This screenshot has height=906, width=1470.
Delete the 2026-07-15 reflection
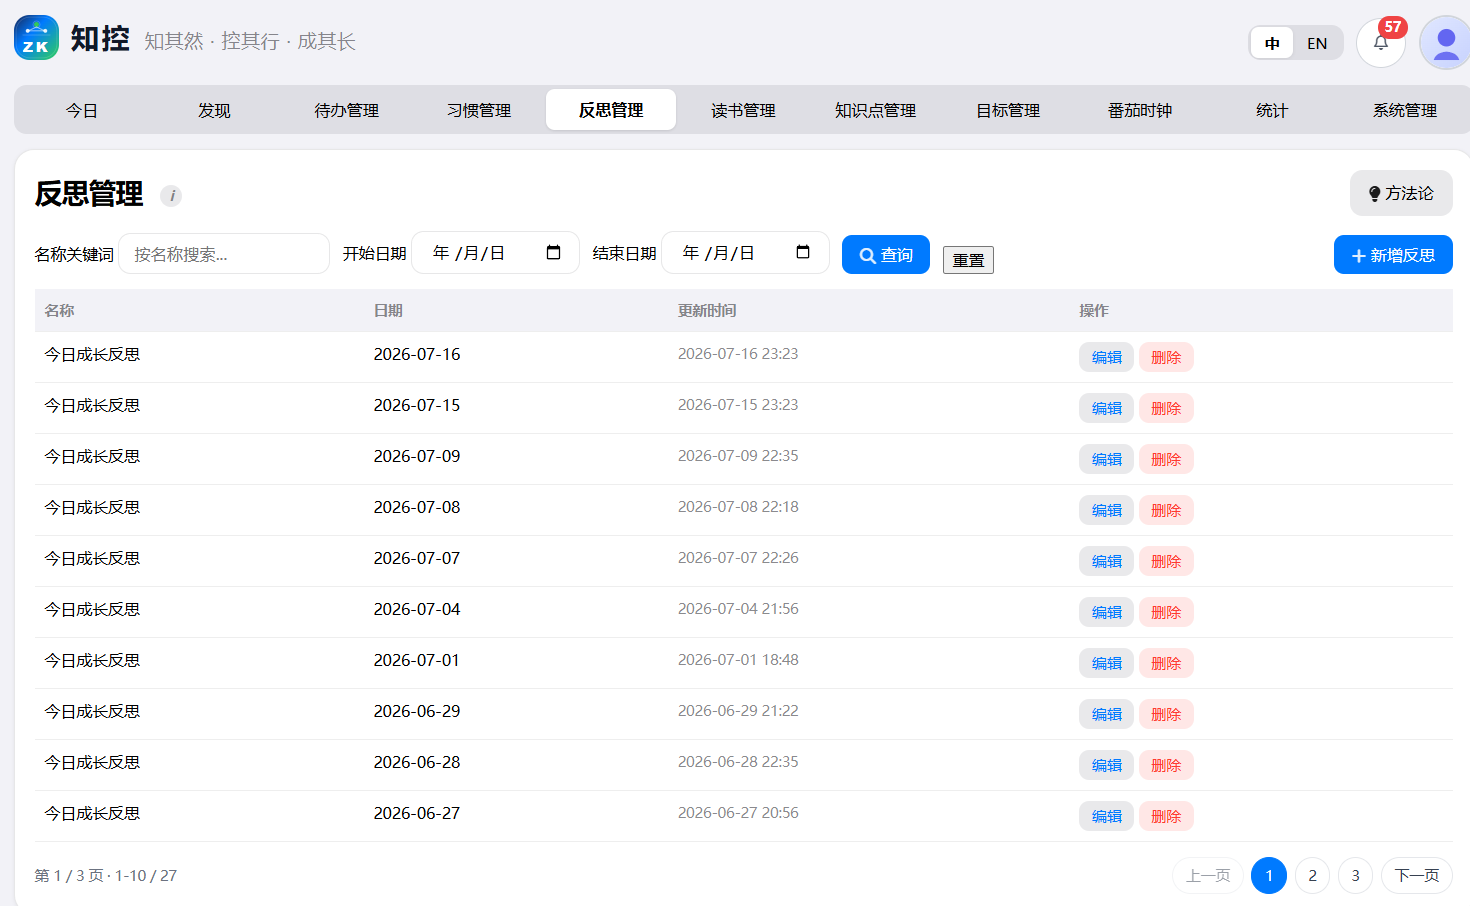tap(1166, 408)
